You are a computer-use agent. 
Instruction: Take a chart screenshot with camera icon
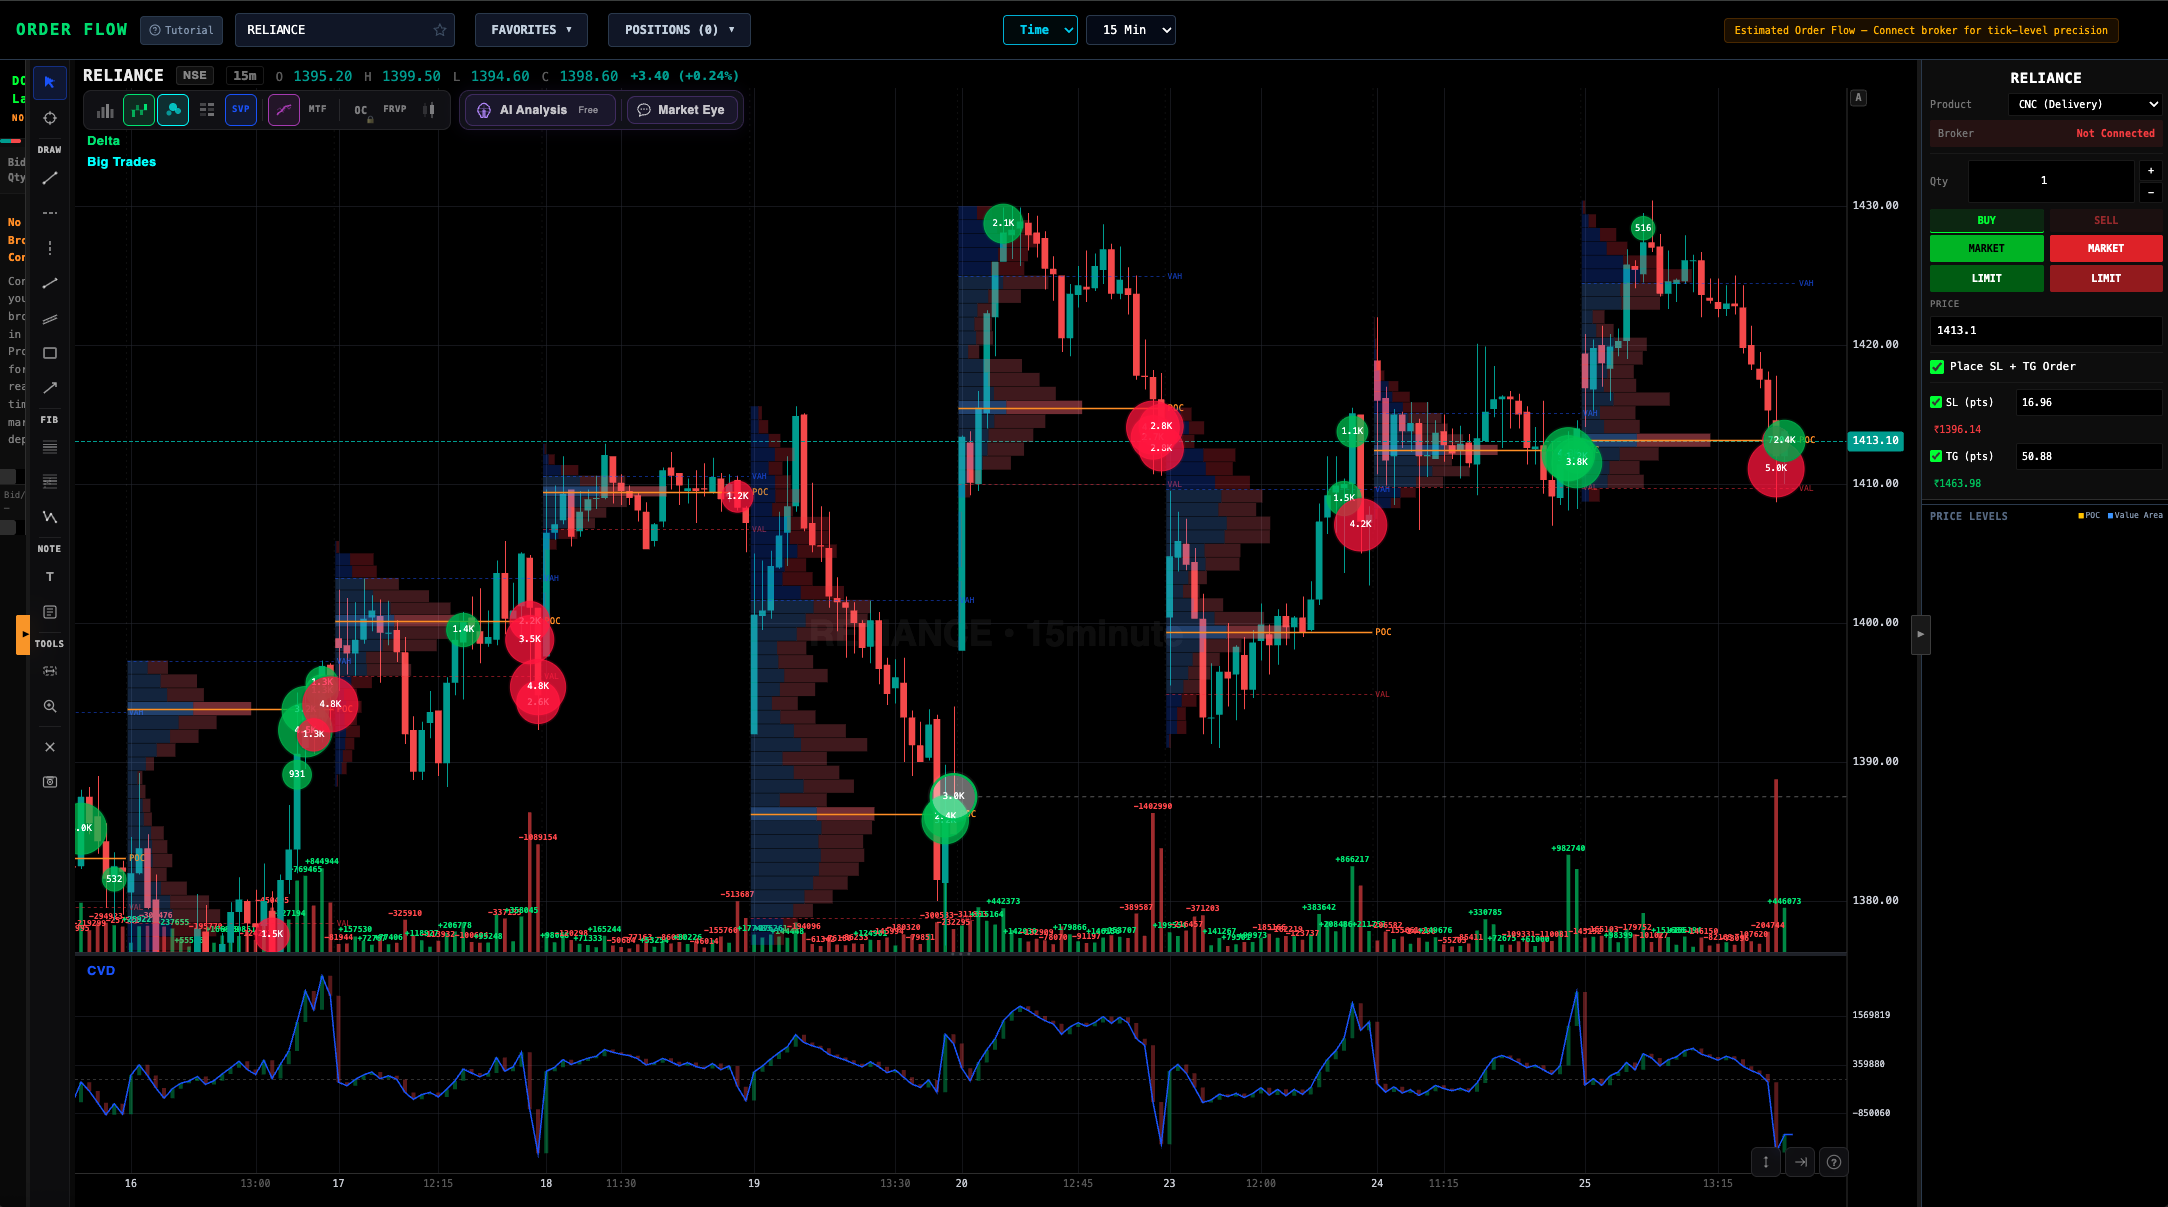coord(50,782)
